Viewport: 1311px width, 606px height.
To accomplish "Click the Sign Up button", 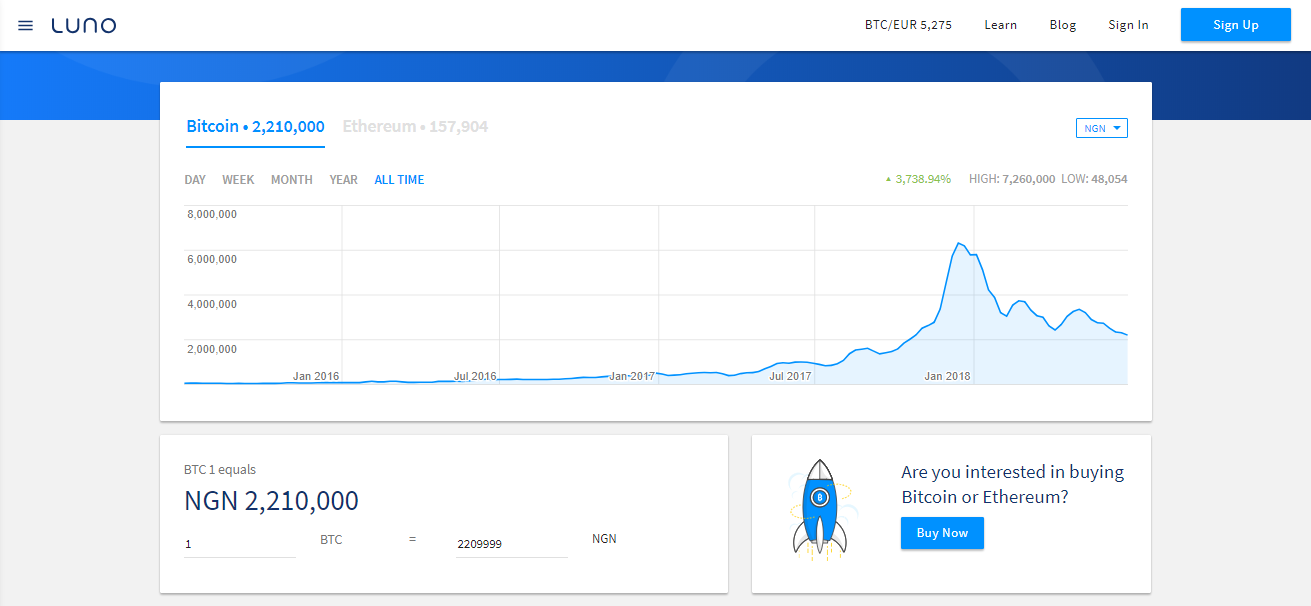I will [1236, 25].
